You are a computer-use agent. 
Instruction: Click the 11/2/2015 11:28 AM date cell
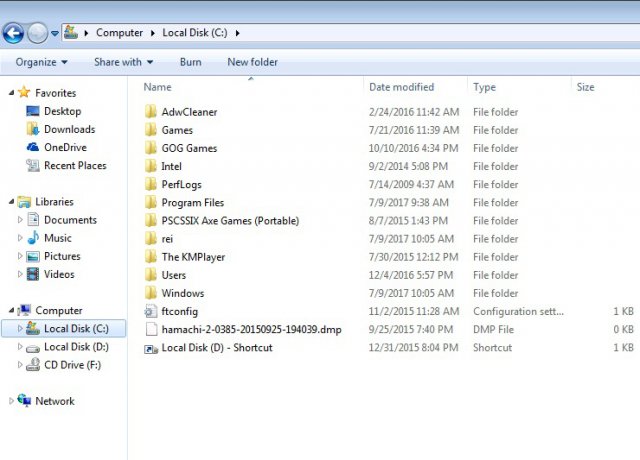[x=414, y=311]
